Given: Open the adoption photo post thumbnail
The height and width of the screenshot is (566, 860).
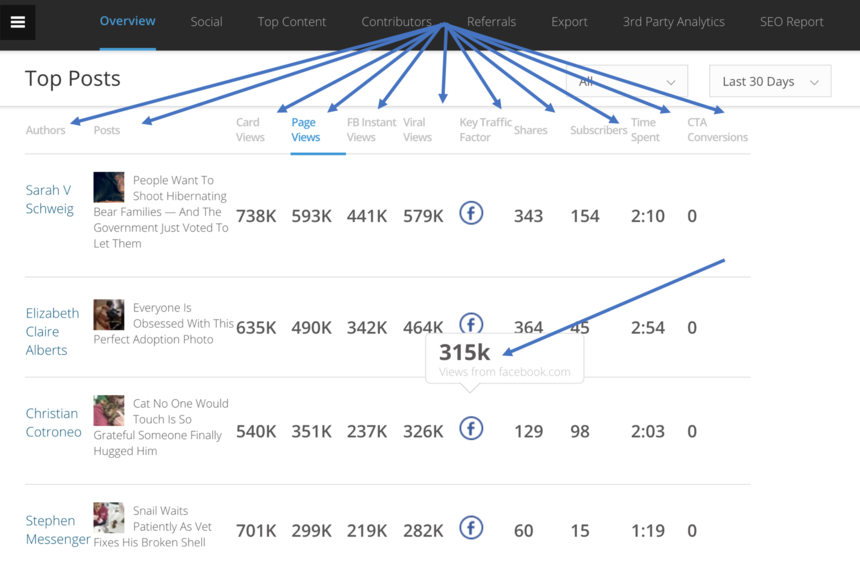Looking at the screenshot, I should [109, 315].
